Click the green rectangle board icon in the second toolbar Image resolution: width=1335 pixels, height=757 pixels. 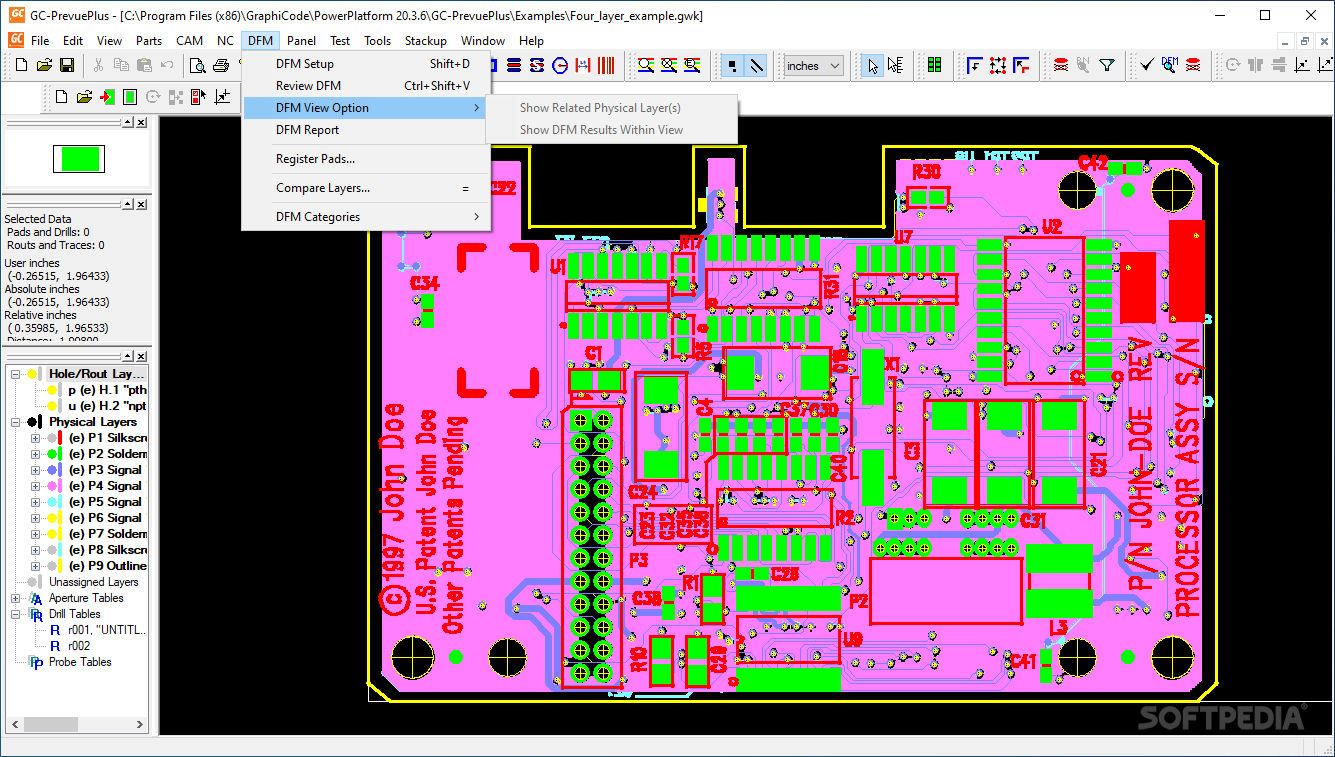130,97
